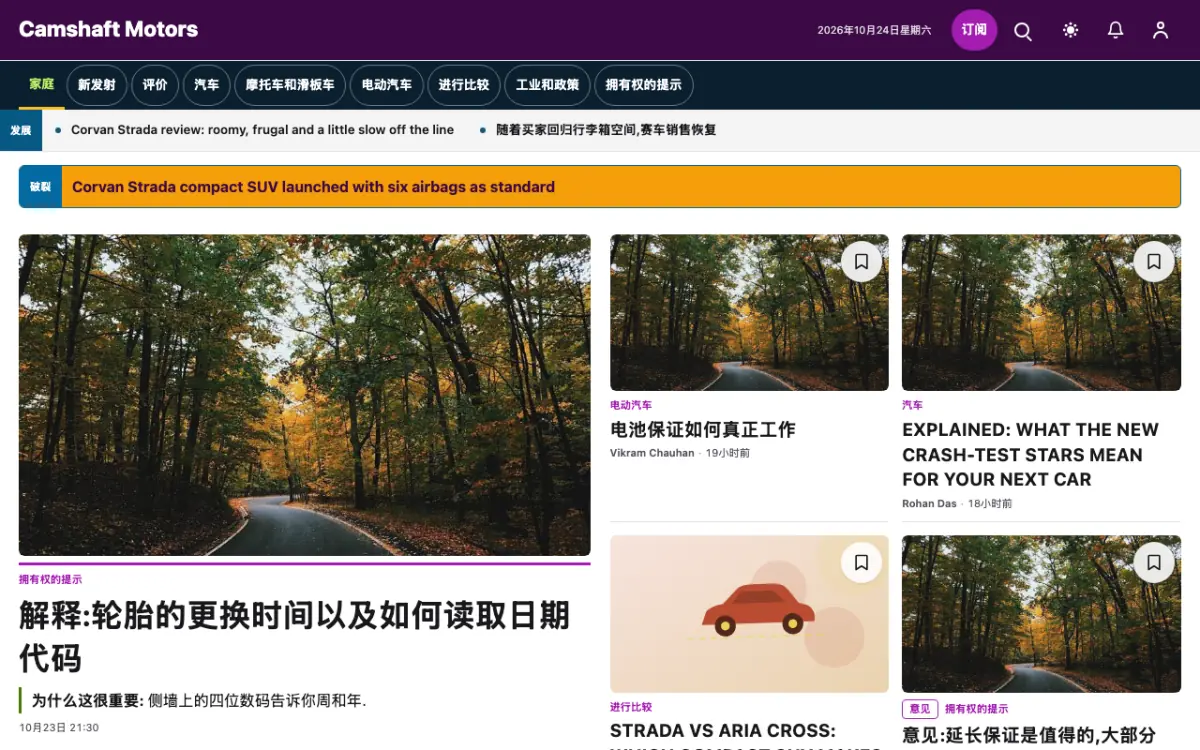Select the 家庭 nav tab

click(42, 85)
